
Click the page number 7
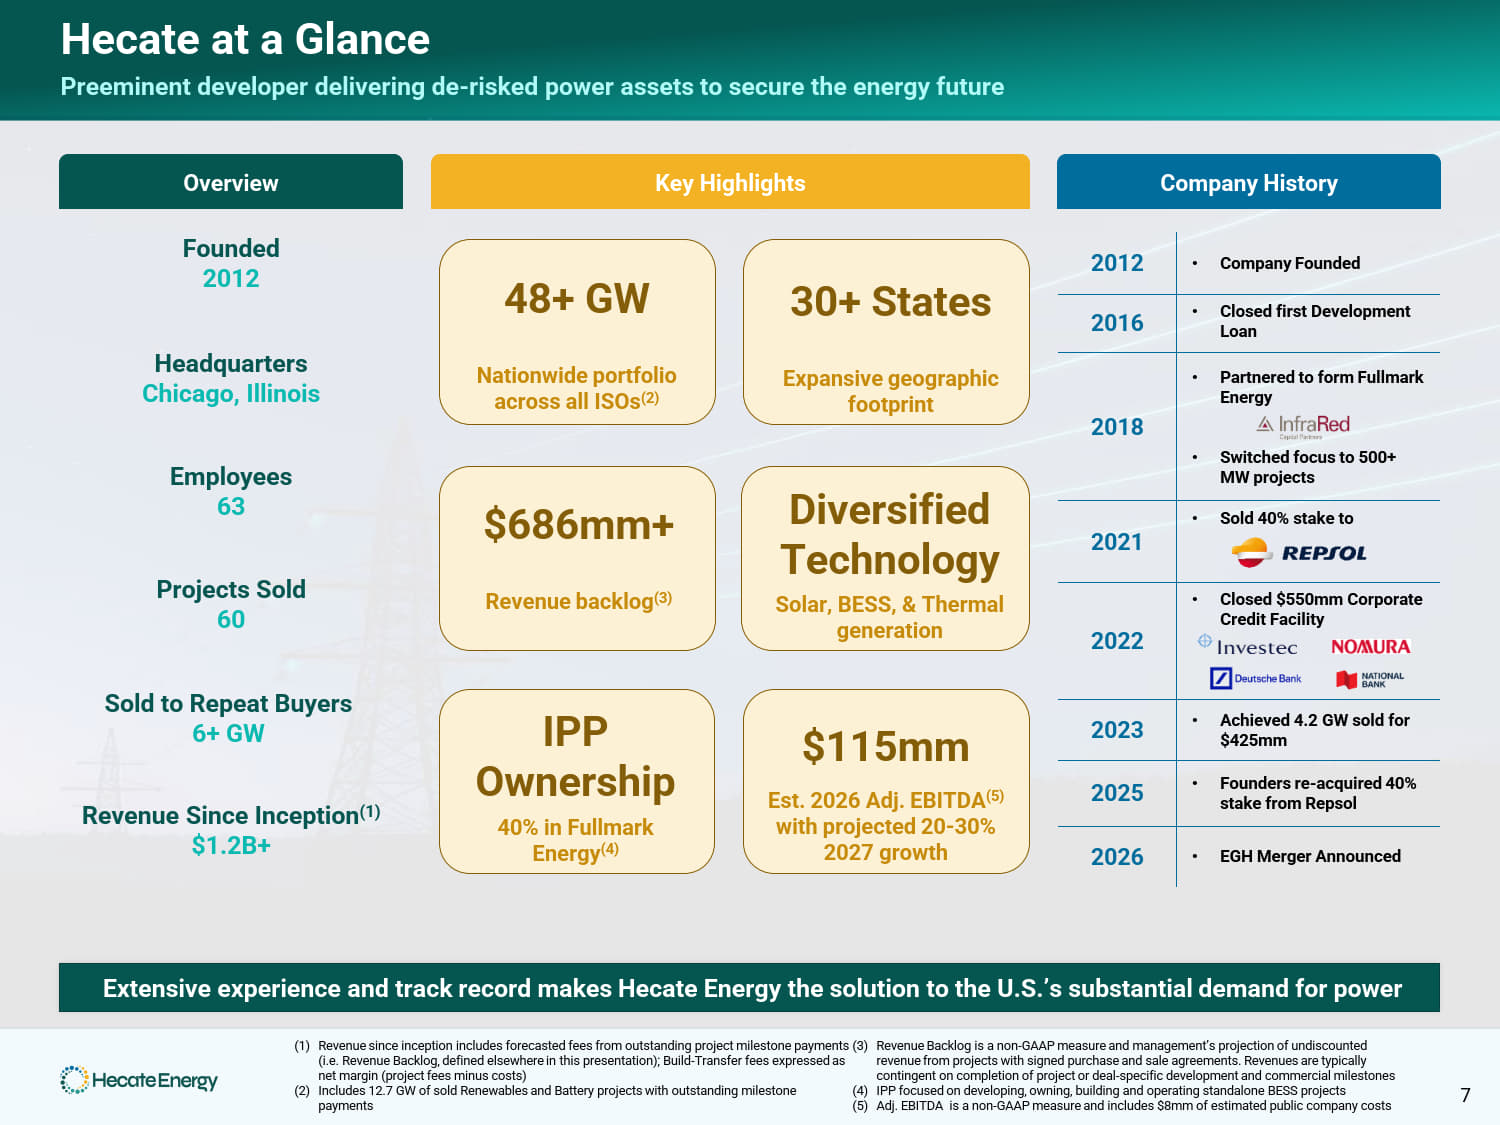1465,1095
